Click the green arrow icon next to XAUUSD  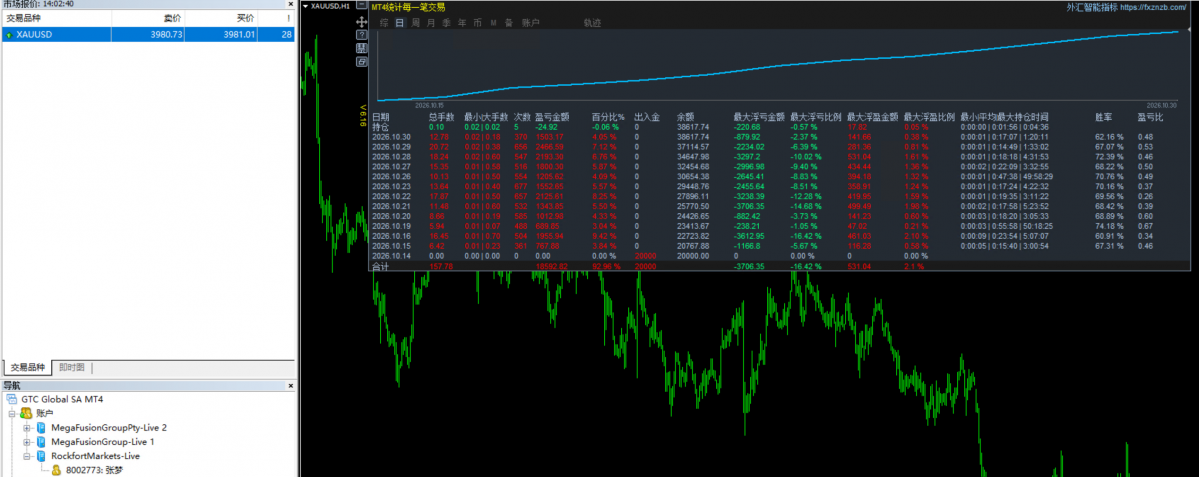(8, 34)
